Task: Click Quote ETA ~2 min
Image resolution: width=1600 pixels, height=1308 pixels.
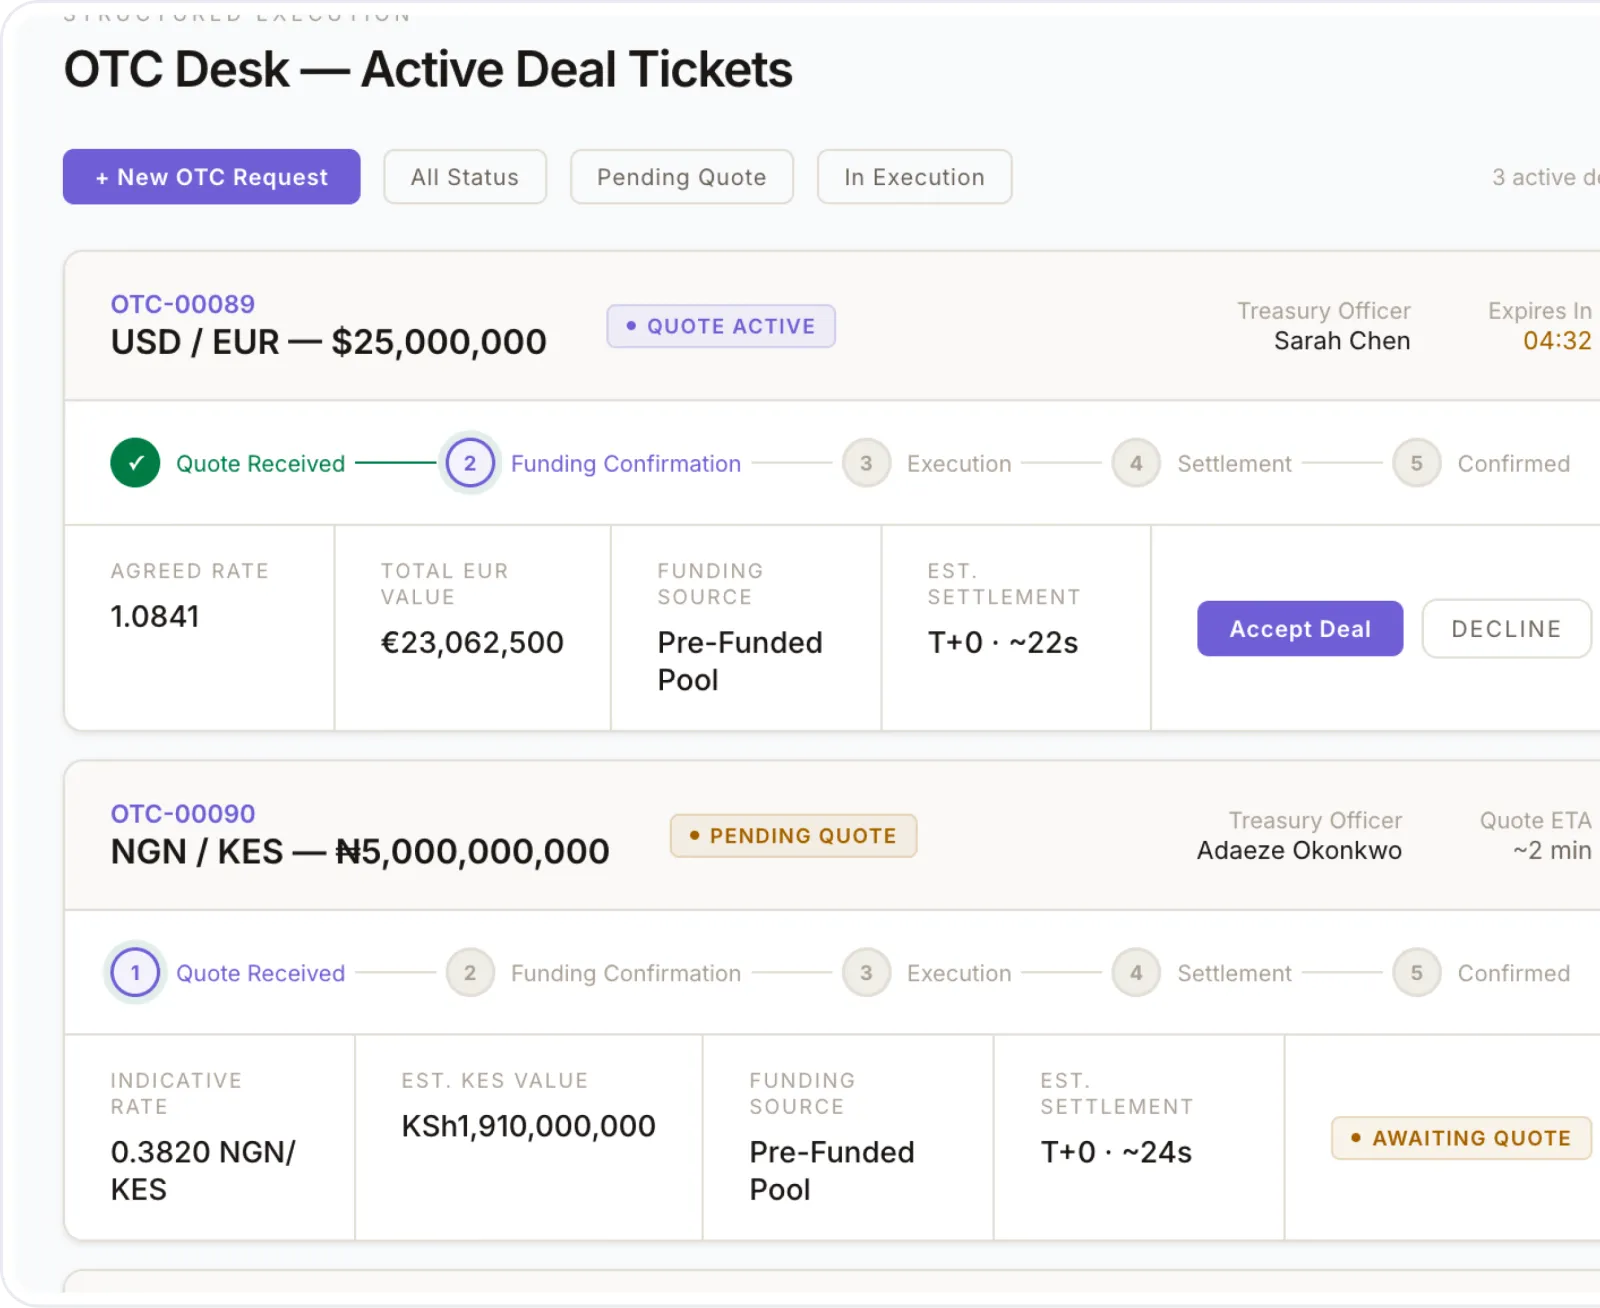Action: pyautogui.click(x=1551, y=851)
